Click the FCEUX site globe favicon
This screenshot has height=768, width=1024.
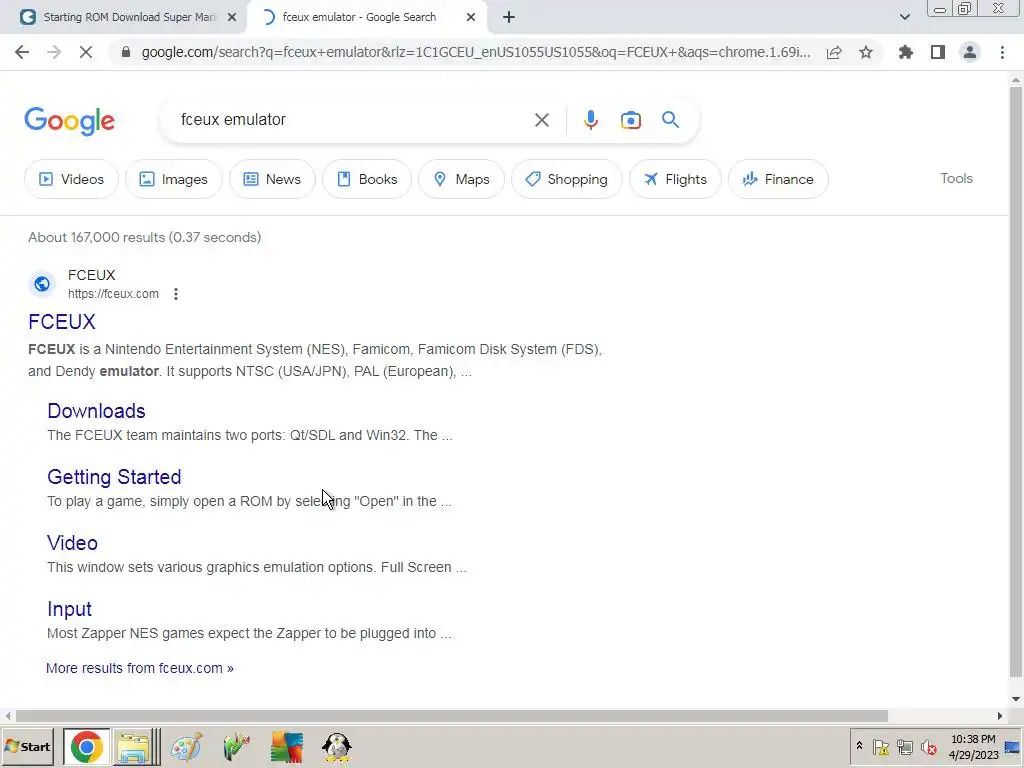pos(42,284)
